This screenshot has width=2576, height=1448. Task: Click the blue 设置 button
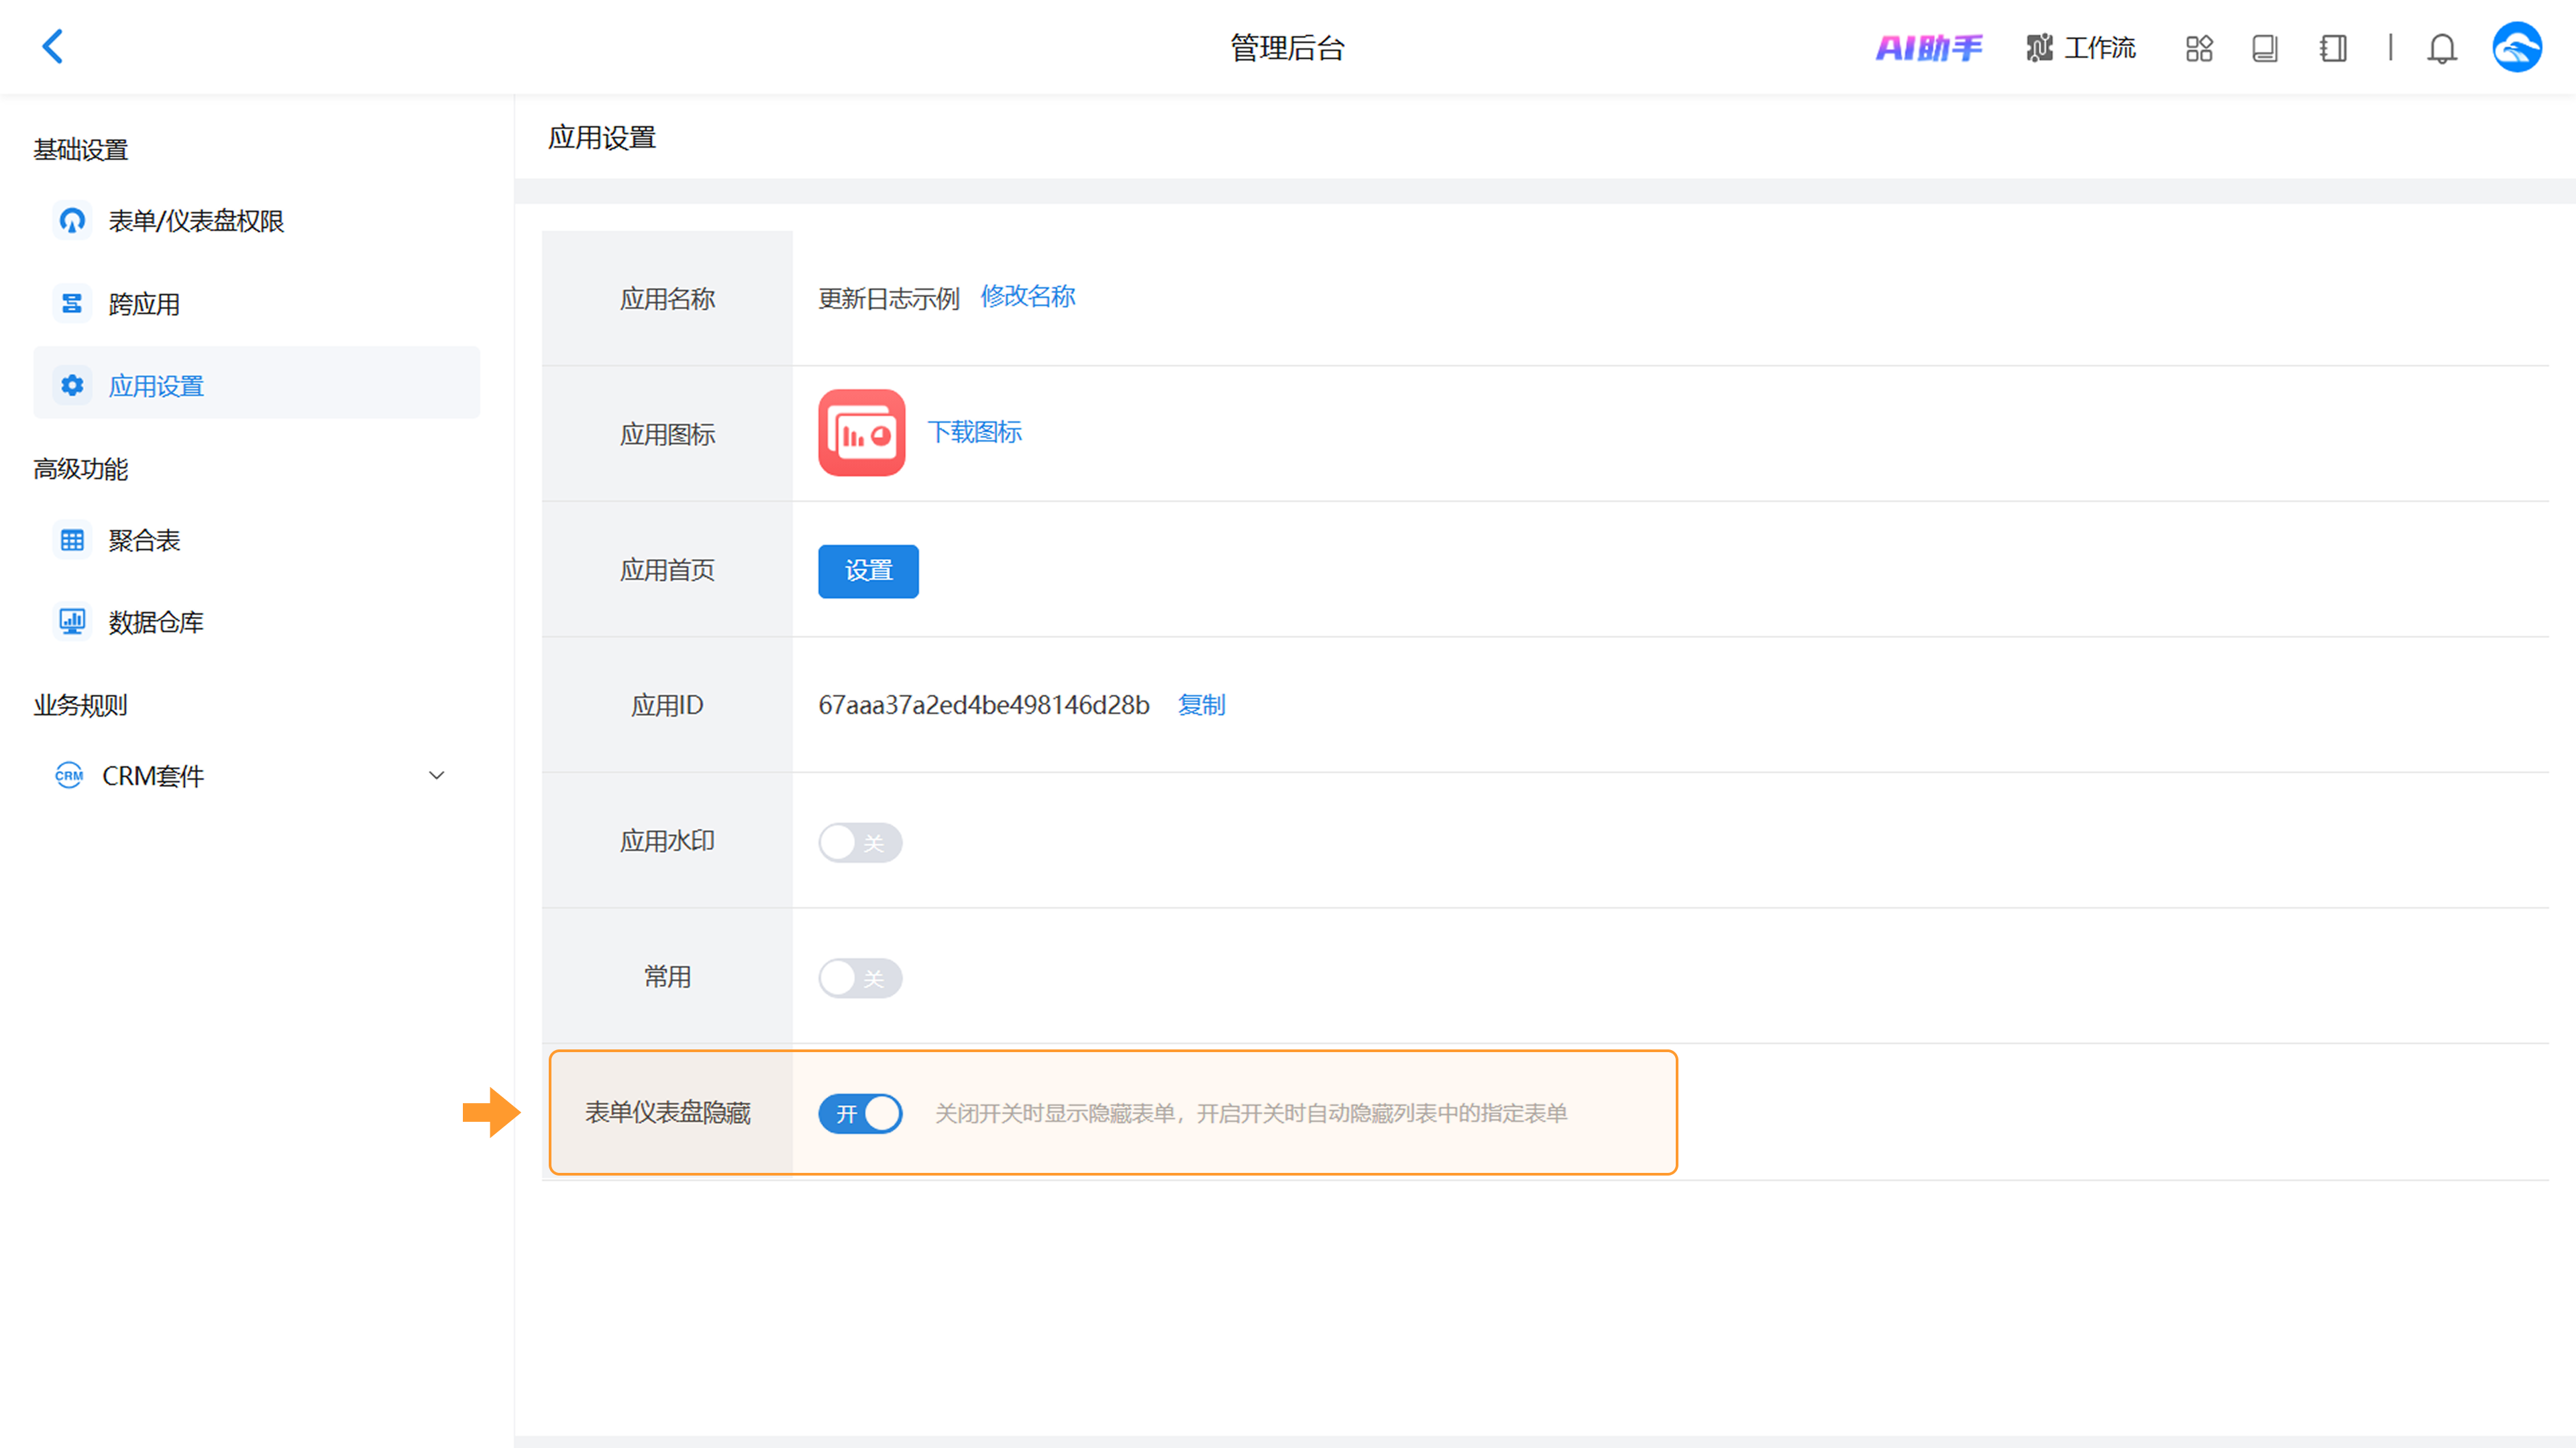868,571
